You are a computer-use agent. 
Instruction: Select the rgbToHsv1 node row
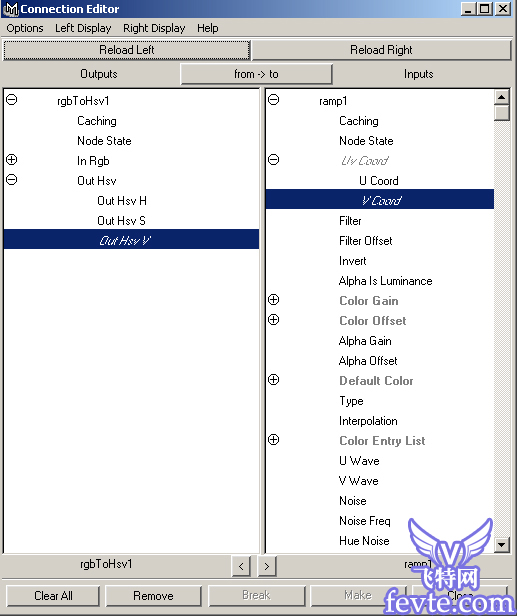[83, 101]
